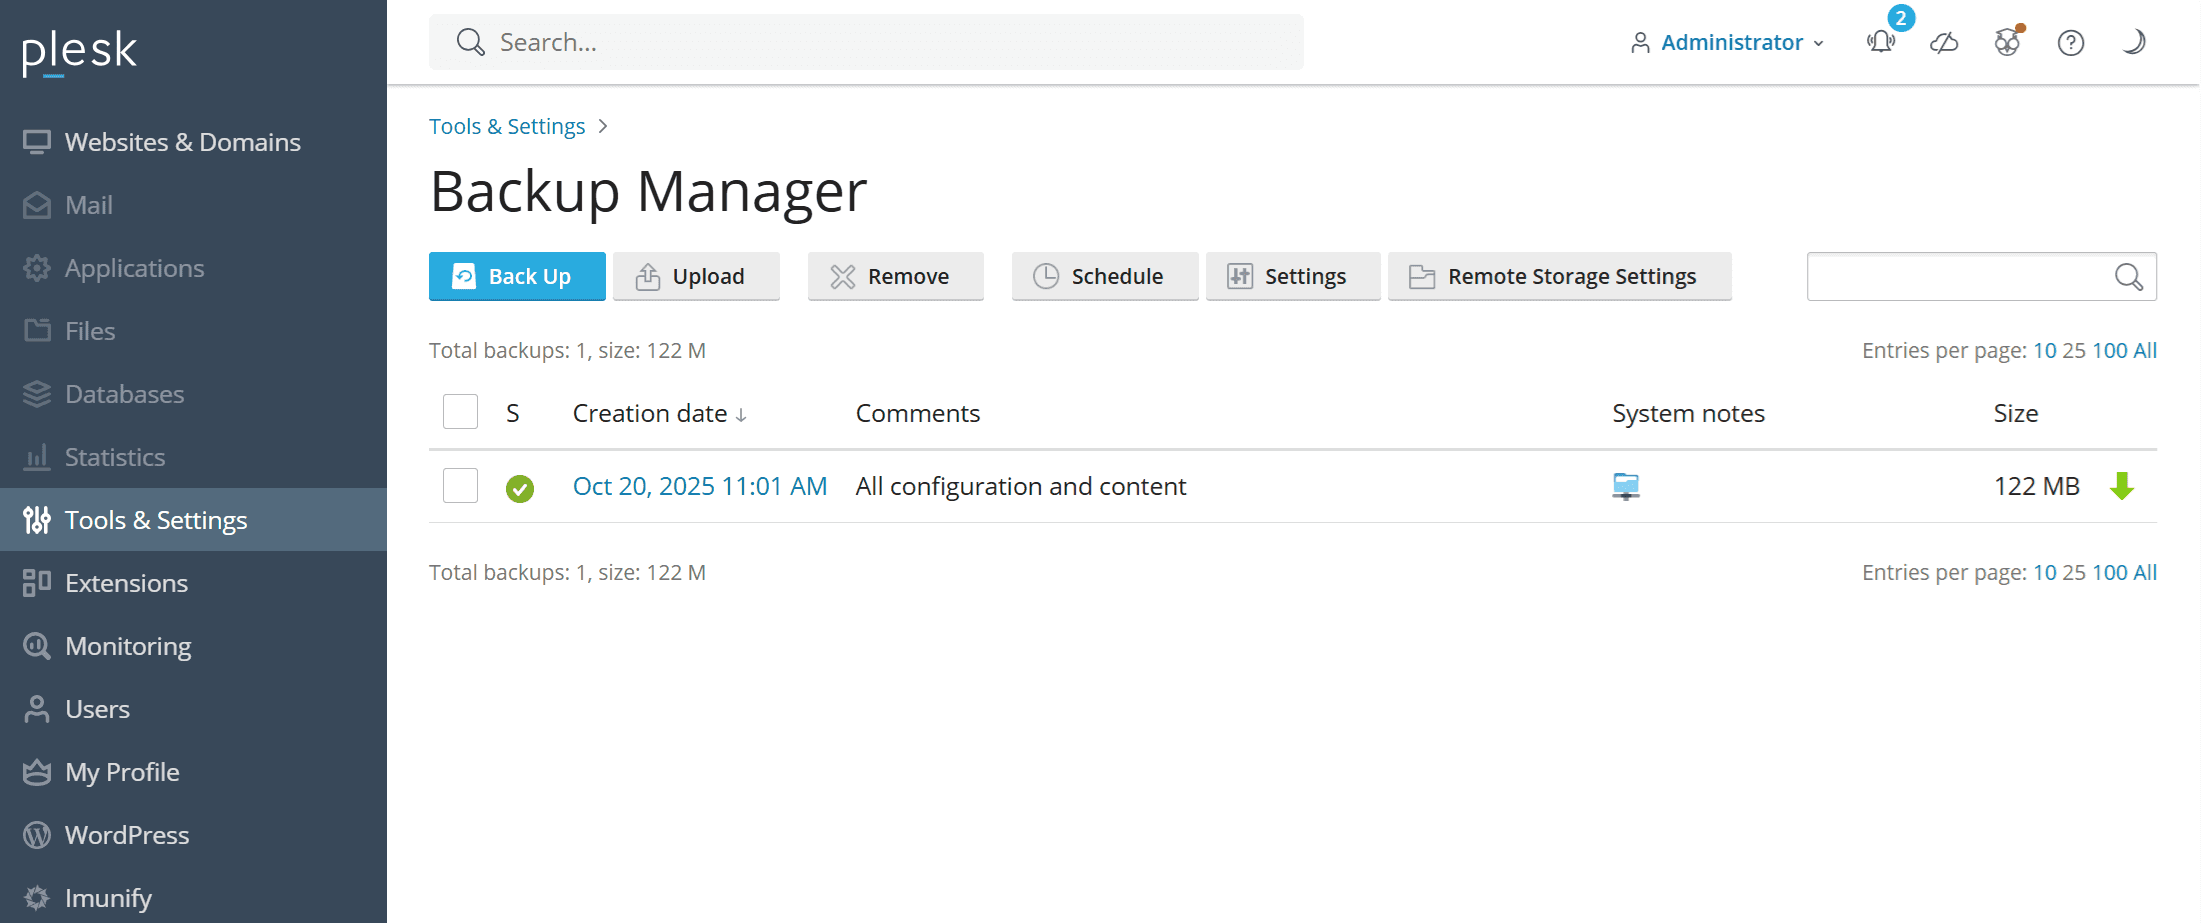
Task: Click the cloud status icon in header
Action: 1943,42
